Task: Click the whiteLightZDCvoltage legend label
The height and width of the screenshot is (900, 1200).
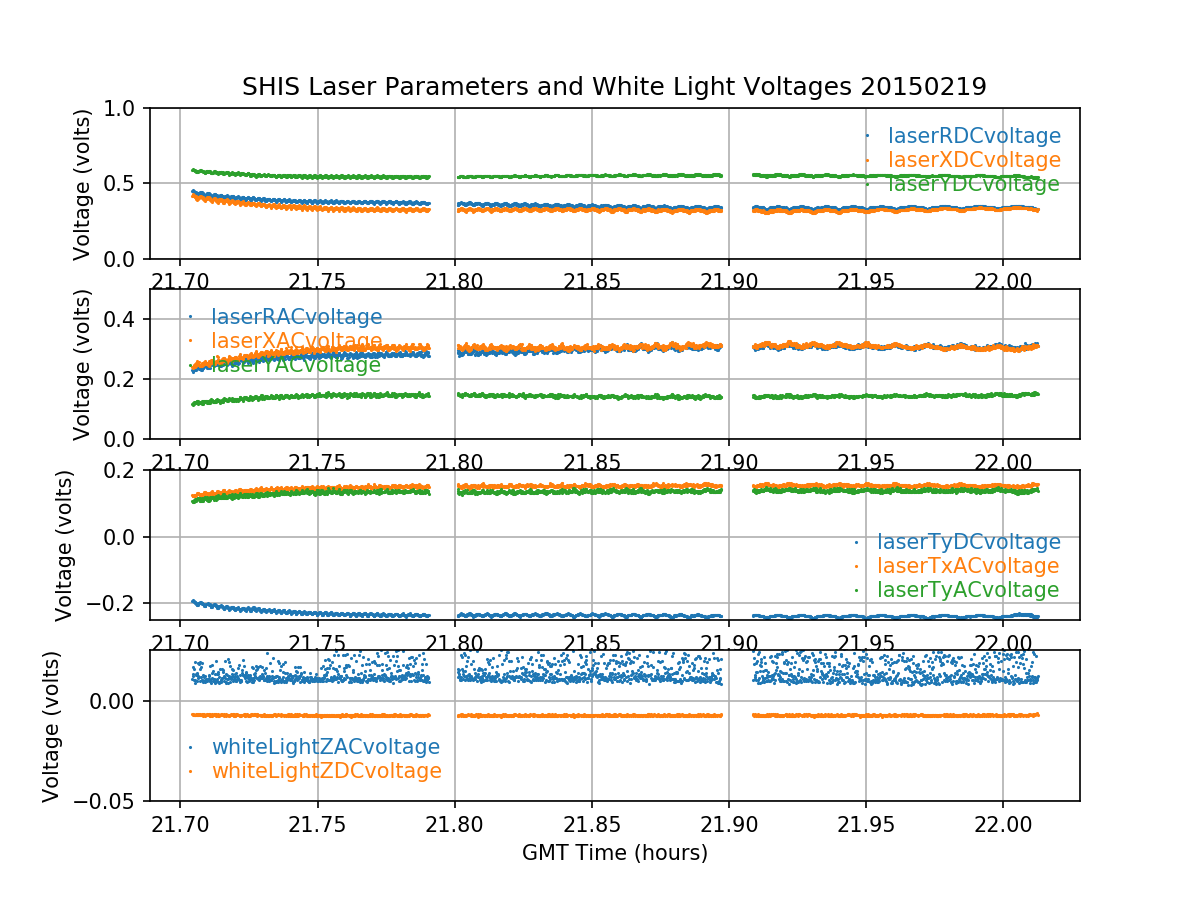Action: coord(326,771)
